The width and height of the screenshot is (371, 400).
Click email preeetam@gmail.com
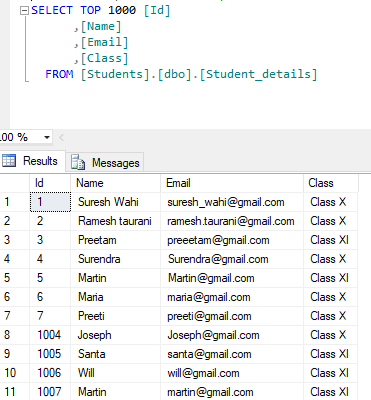pos(232,240)
